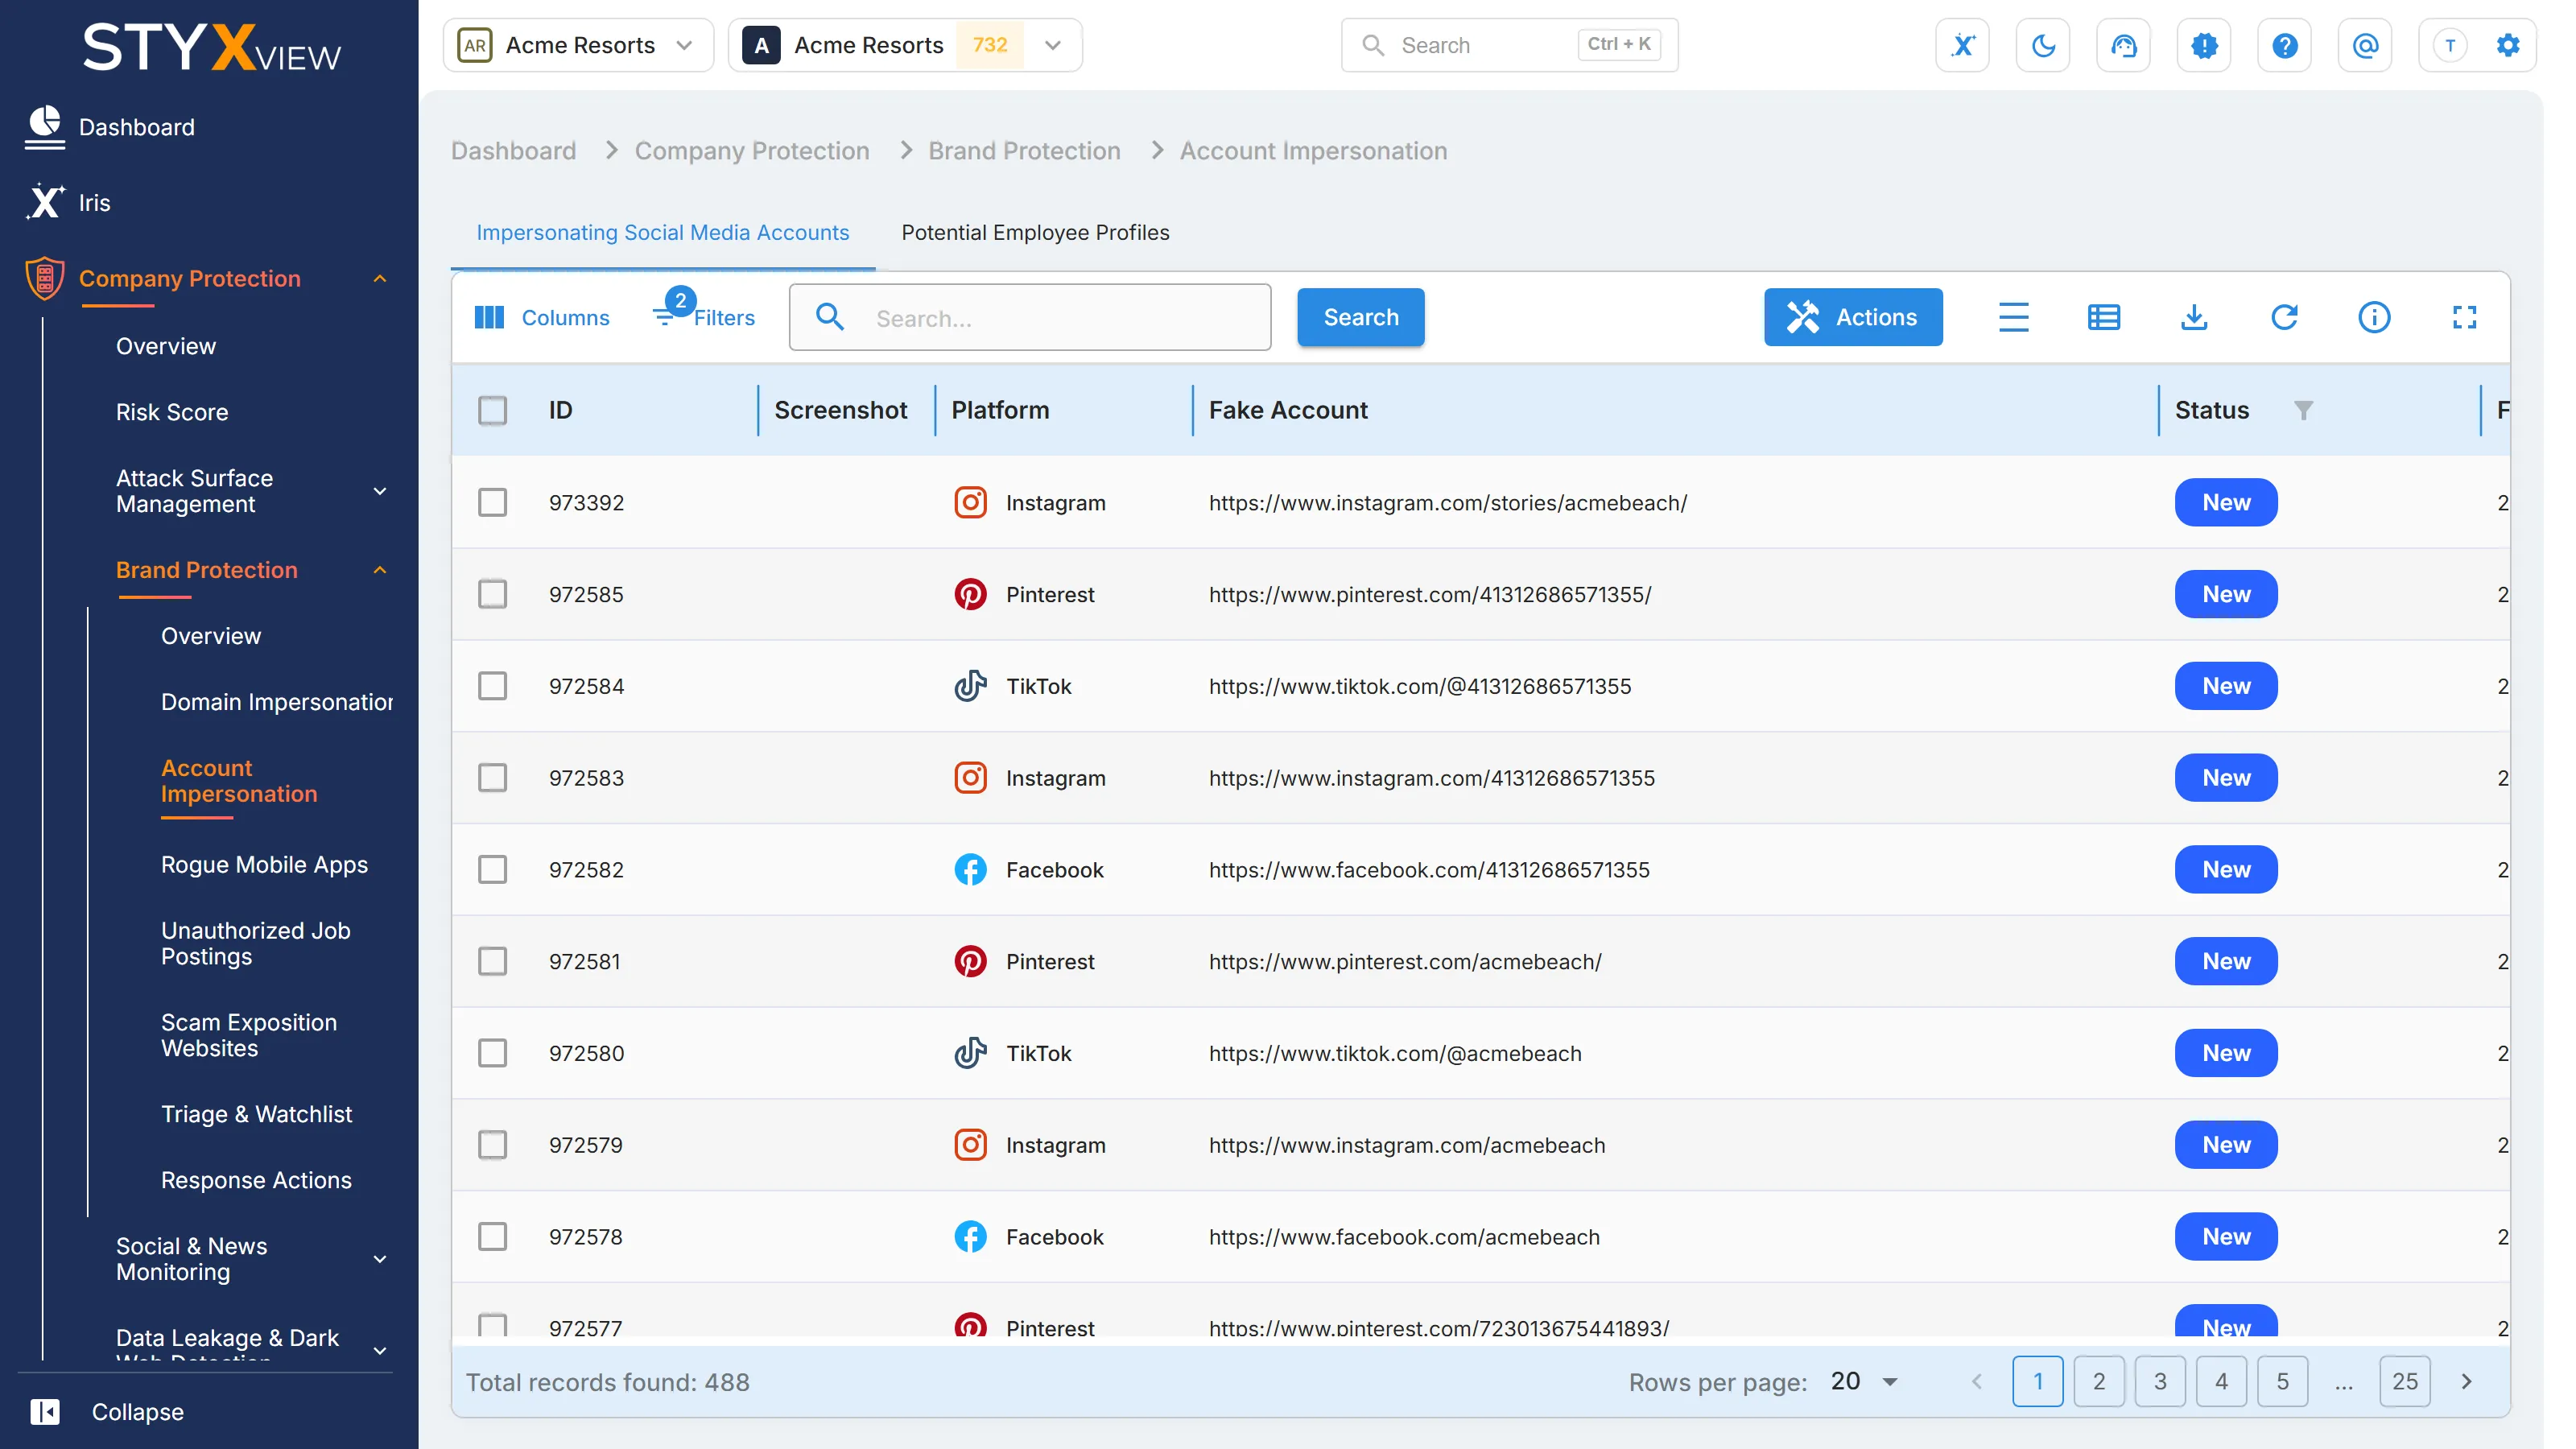Click the Company Protection shield icon
Image resolution: width=2576 pixels, height=1449 pixels.
(x=44, y=278)
